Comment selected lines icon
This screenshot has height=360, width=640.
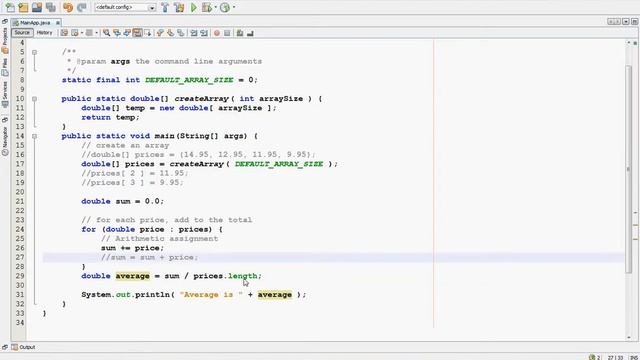(240, 33)
